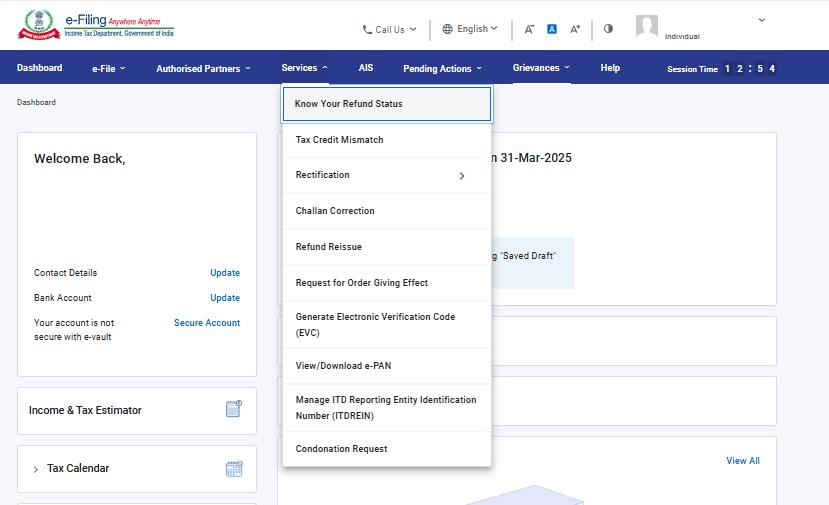Increase font size with A+ icon
The width and height of the screenshot is (829, 505).
click(575, 29)
